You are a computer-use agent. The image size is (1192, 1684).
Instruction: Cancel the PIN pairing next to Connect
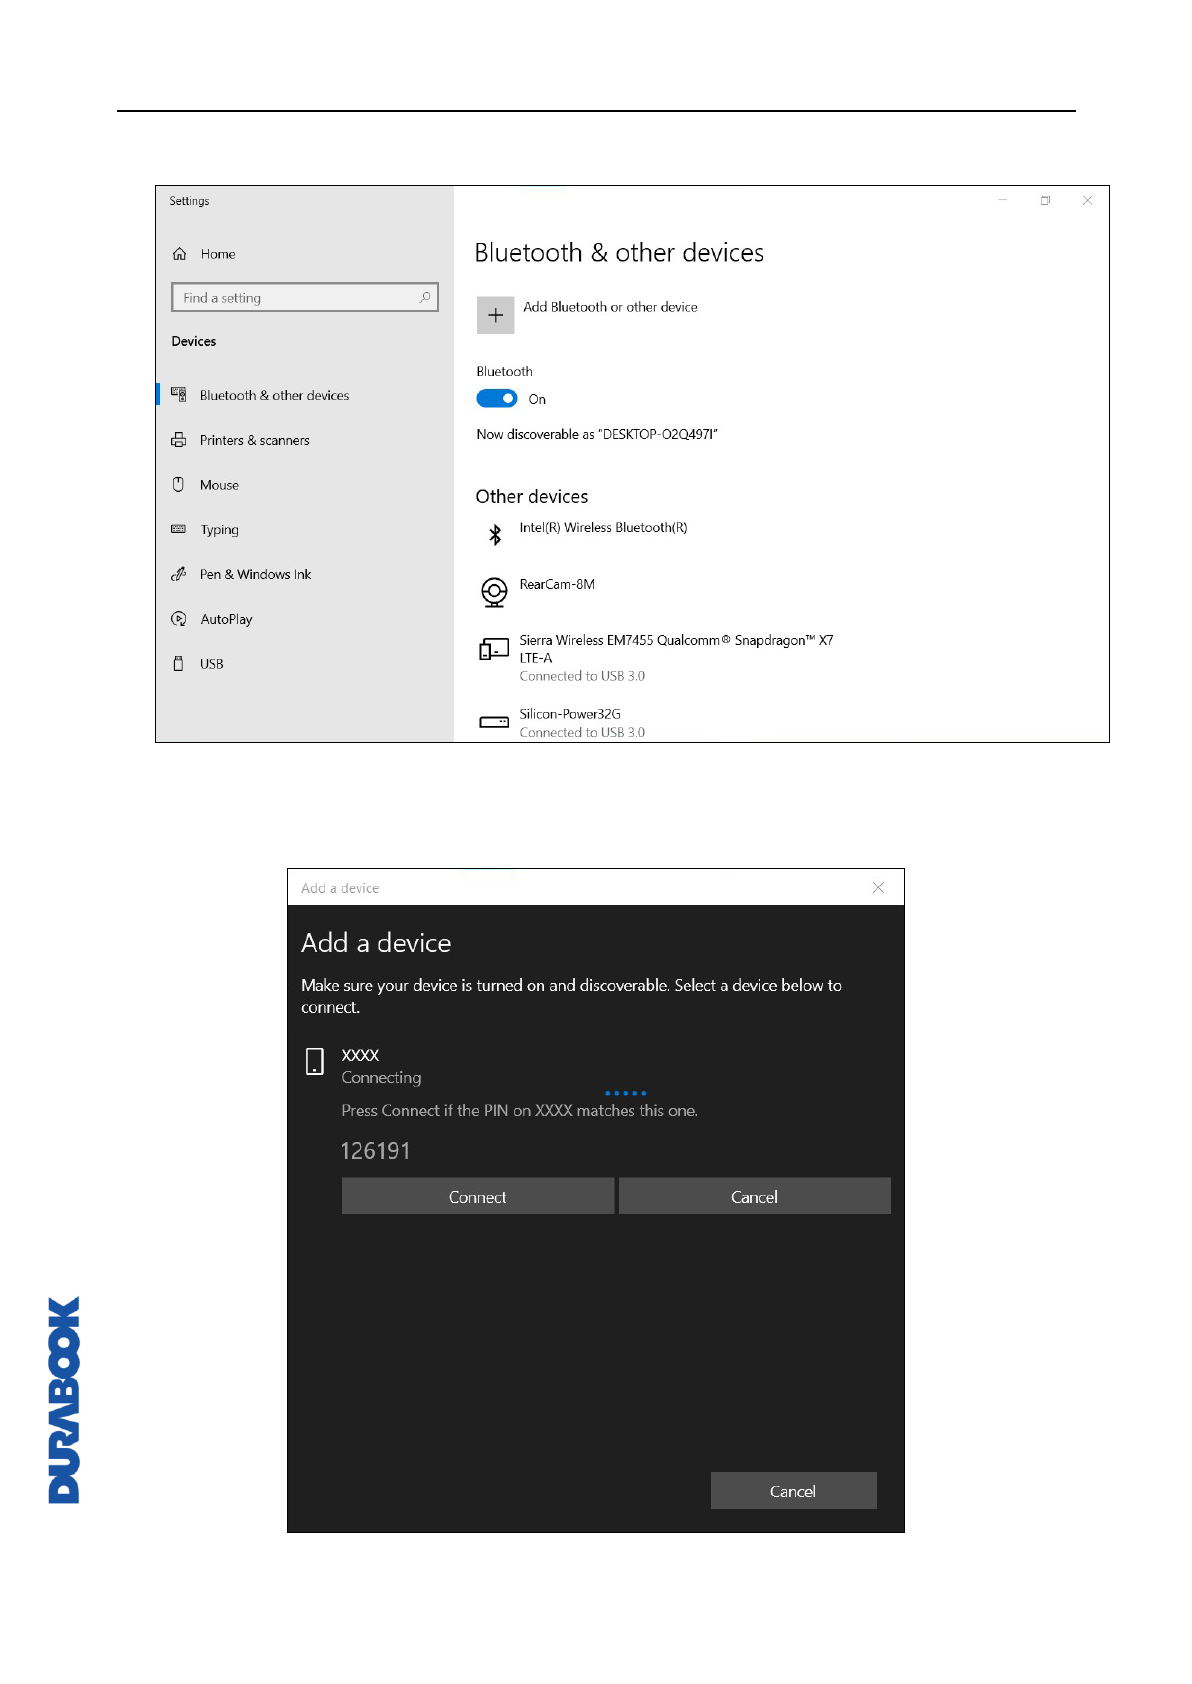[754, 1197]
